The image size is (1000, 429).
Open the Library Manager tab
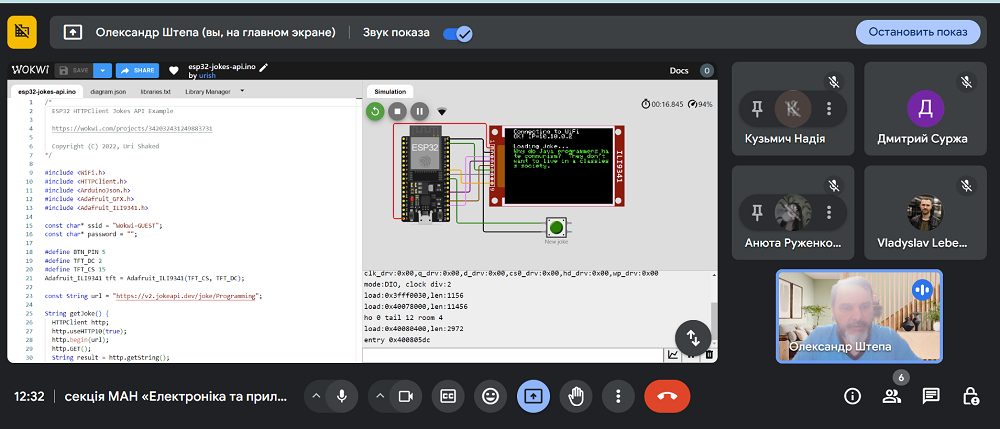coord(208,92)
